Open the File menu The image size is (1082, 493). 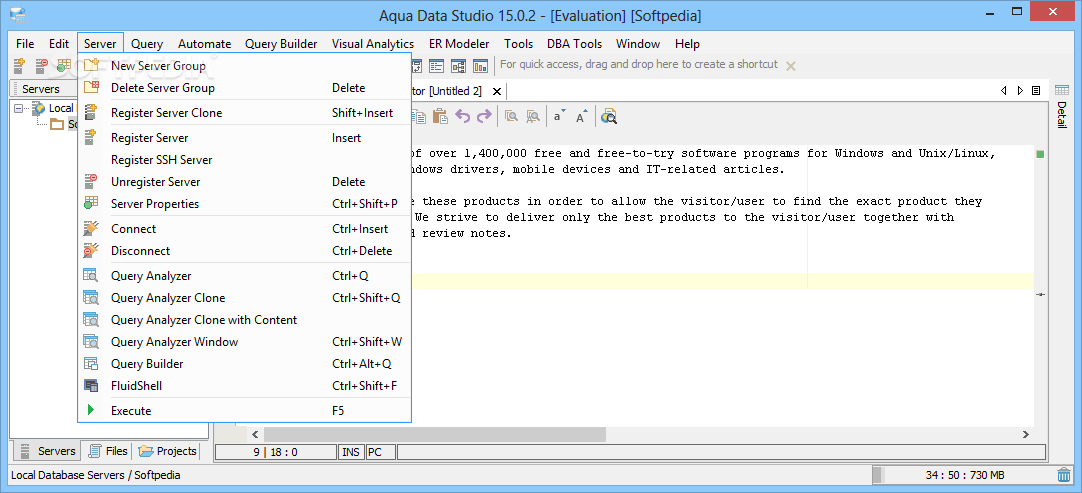coord(25,44)
